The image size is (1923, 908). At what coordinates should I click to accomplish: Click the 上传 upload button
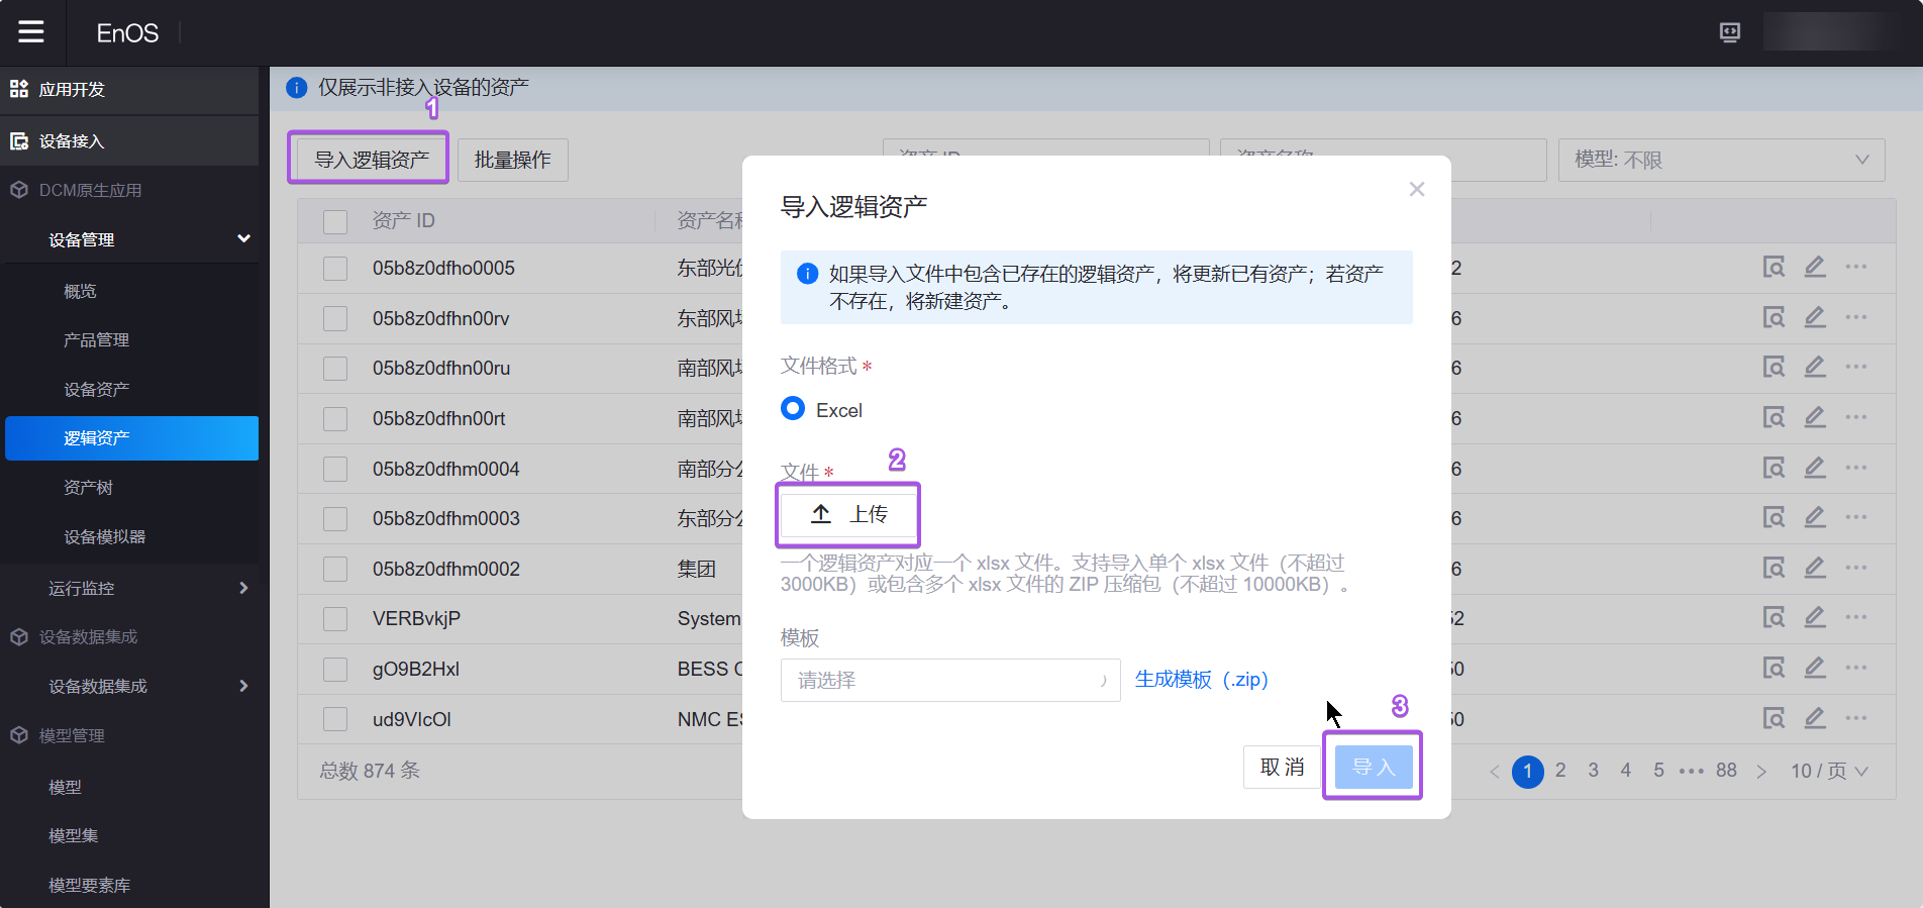point(848,514)
